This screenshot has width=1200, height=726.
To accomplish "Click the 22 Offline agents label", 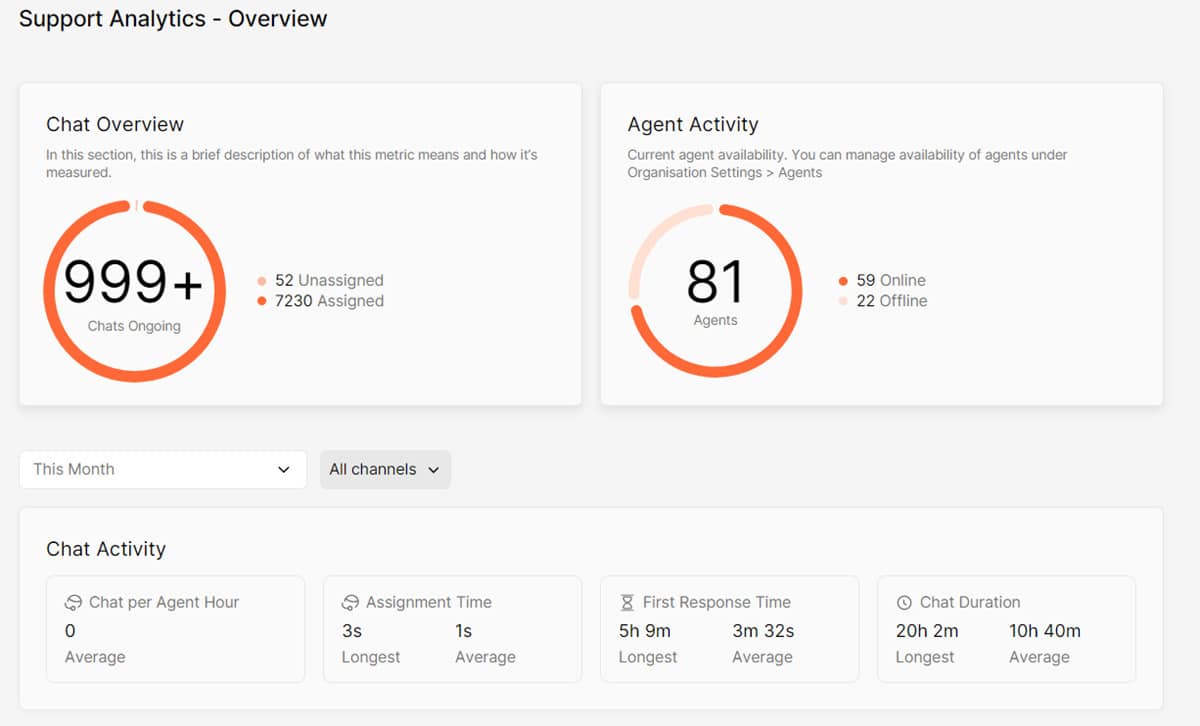I will [891, 301].
